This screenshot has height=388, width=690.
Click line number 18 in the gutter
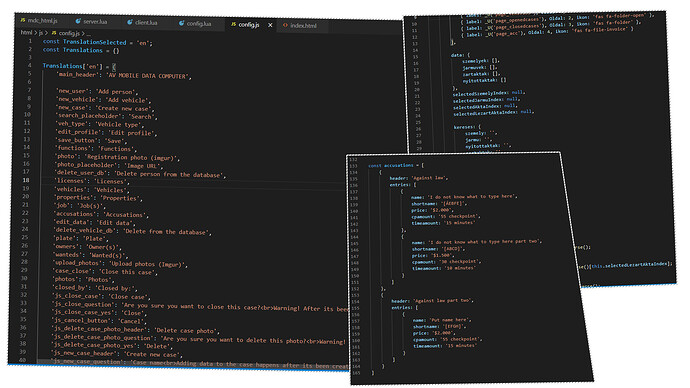pyautogui.click(x=26, y=179)
